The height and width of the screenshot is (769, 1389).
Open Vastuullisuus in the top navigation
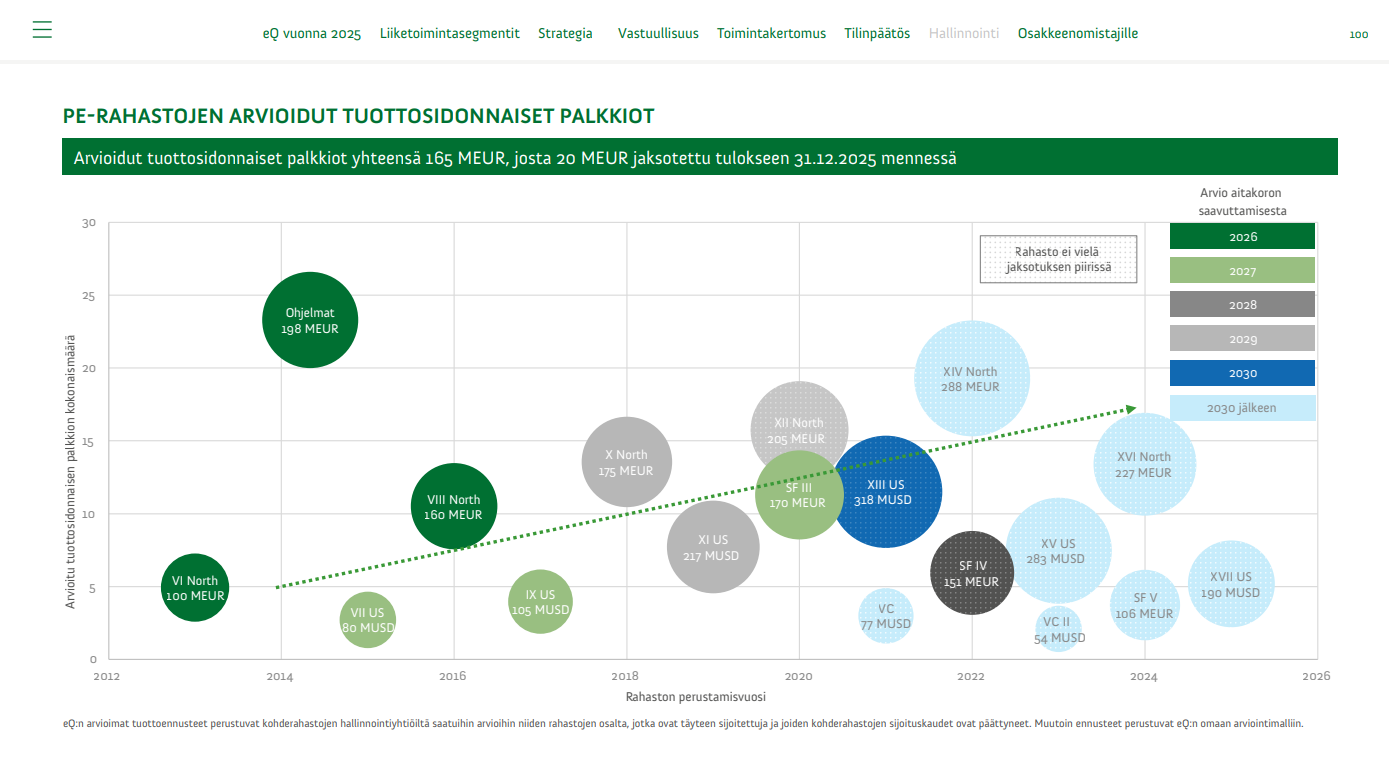pyautogui.click(x=658, y=33)
